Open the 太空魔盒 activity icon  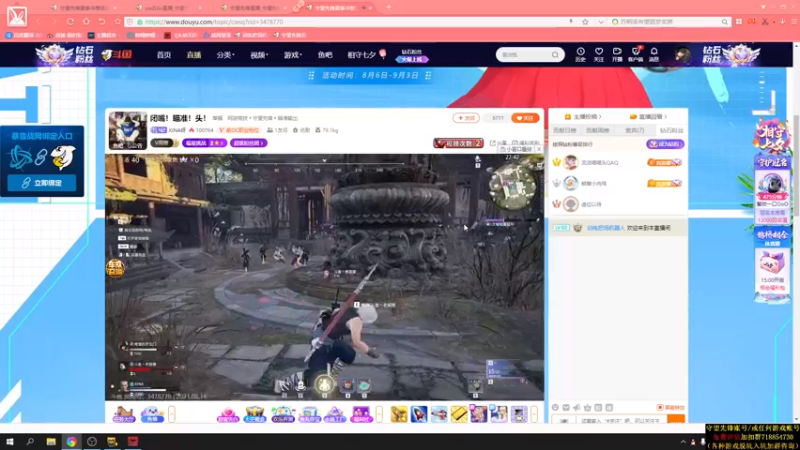(x=255, y=414)
